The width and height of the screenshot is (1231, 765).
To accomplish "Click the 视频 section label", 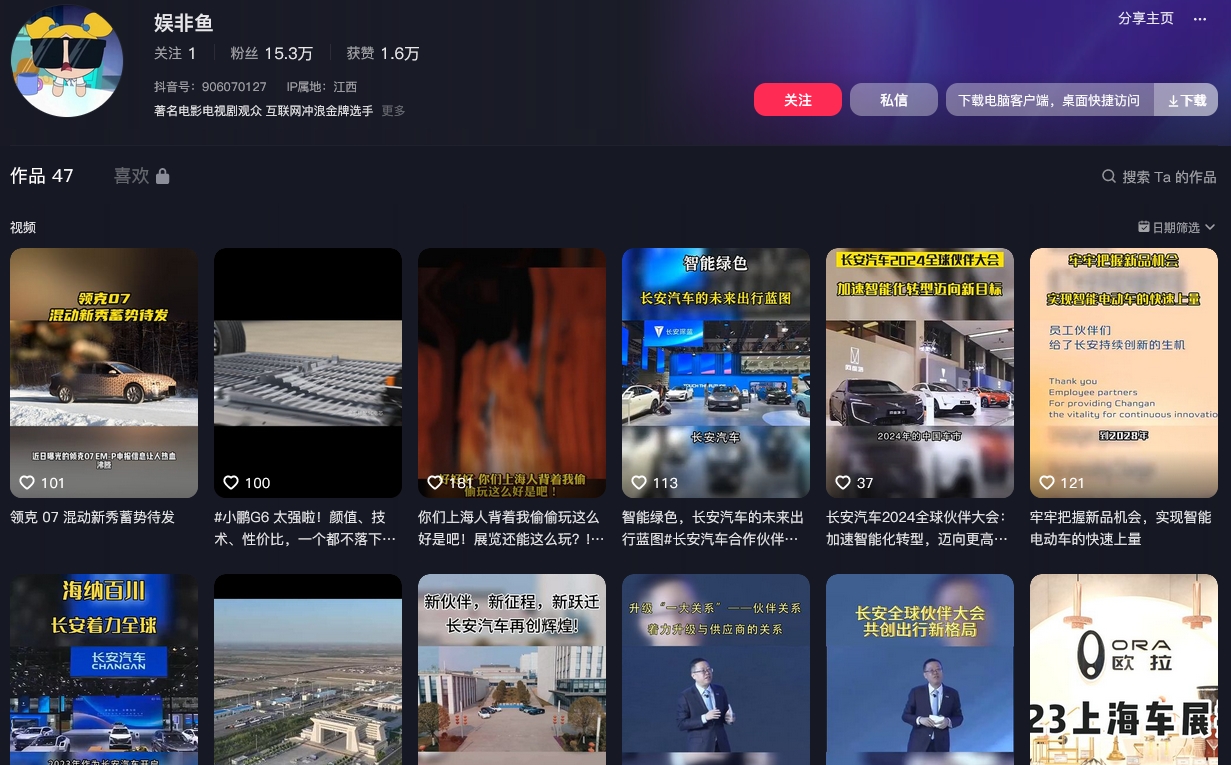I will click(23, 228).
